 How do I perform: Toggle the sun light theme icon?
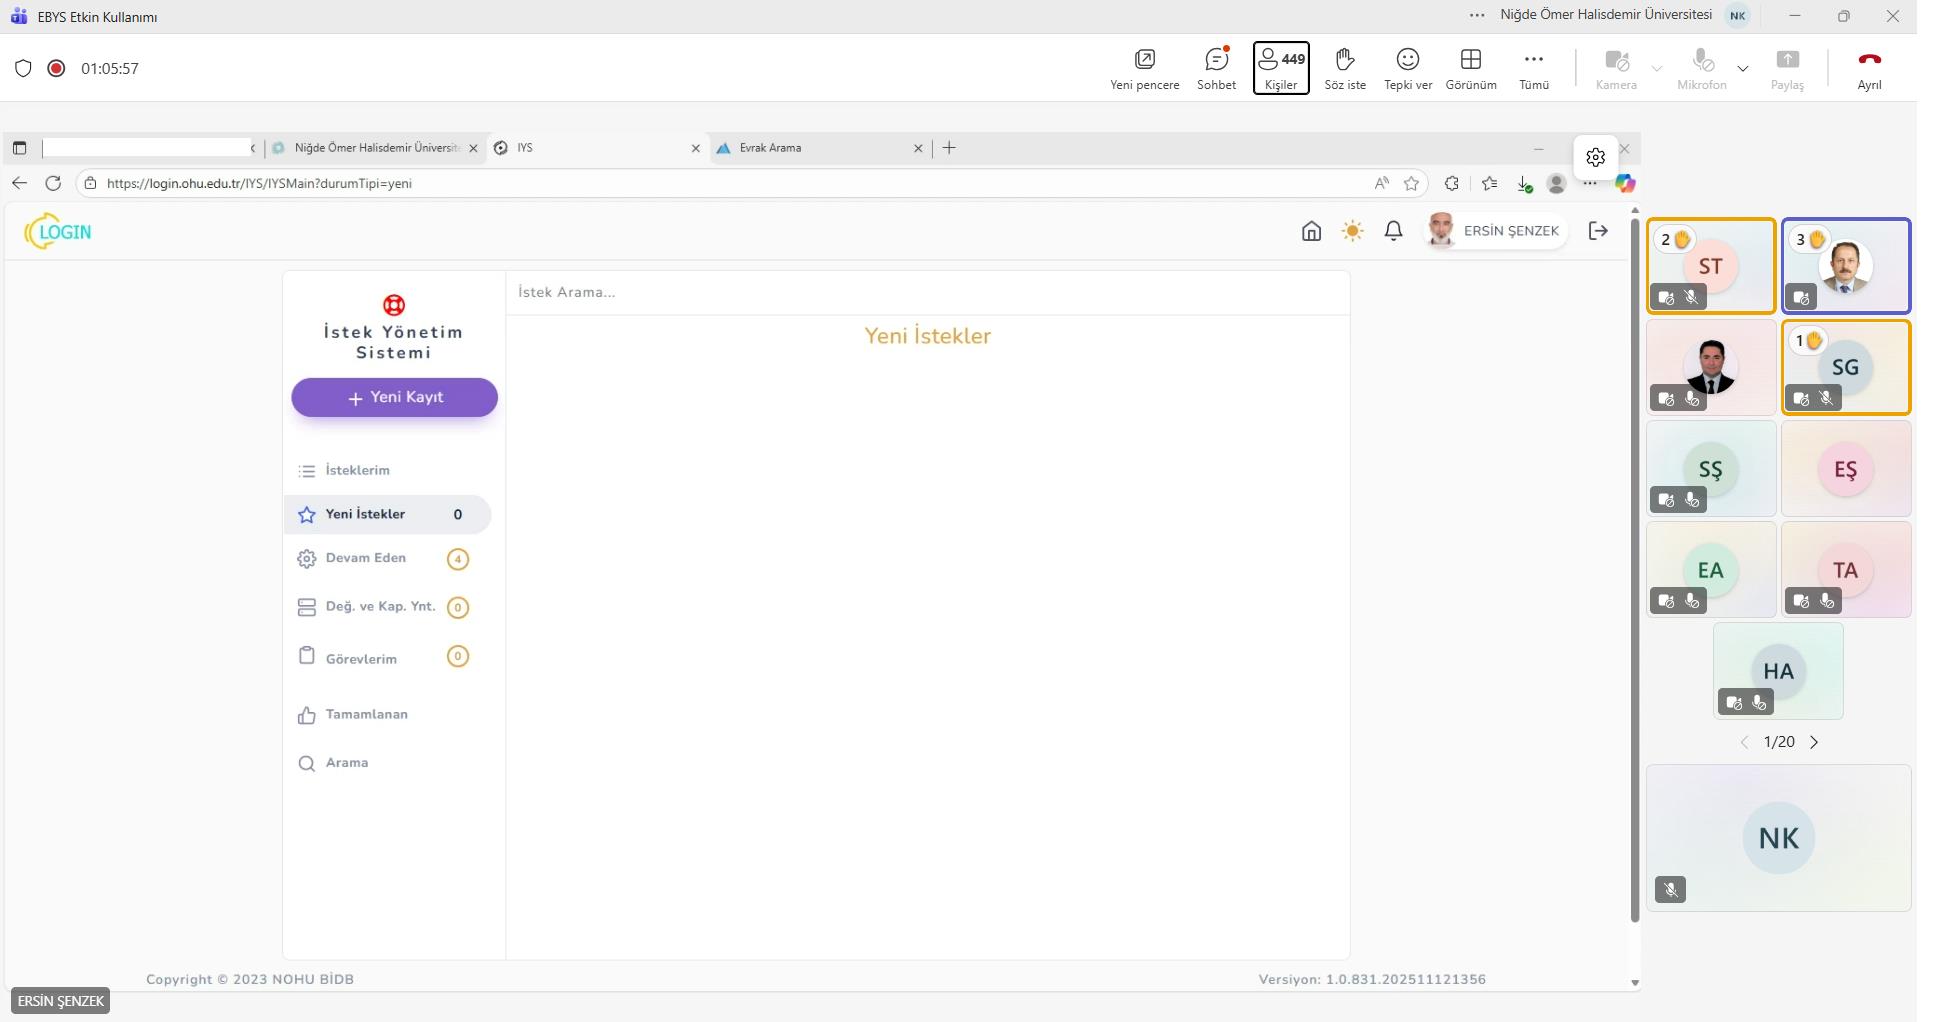1352,231
